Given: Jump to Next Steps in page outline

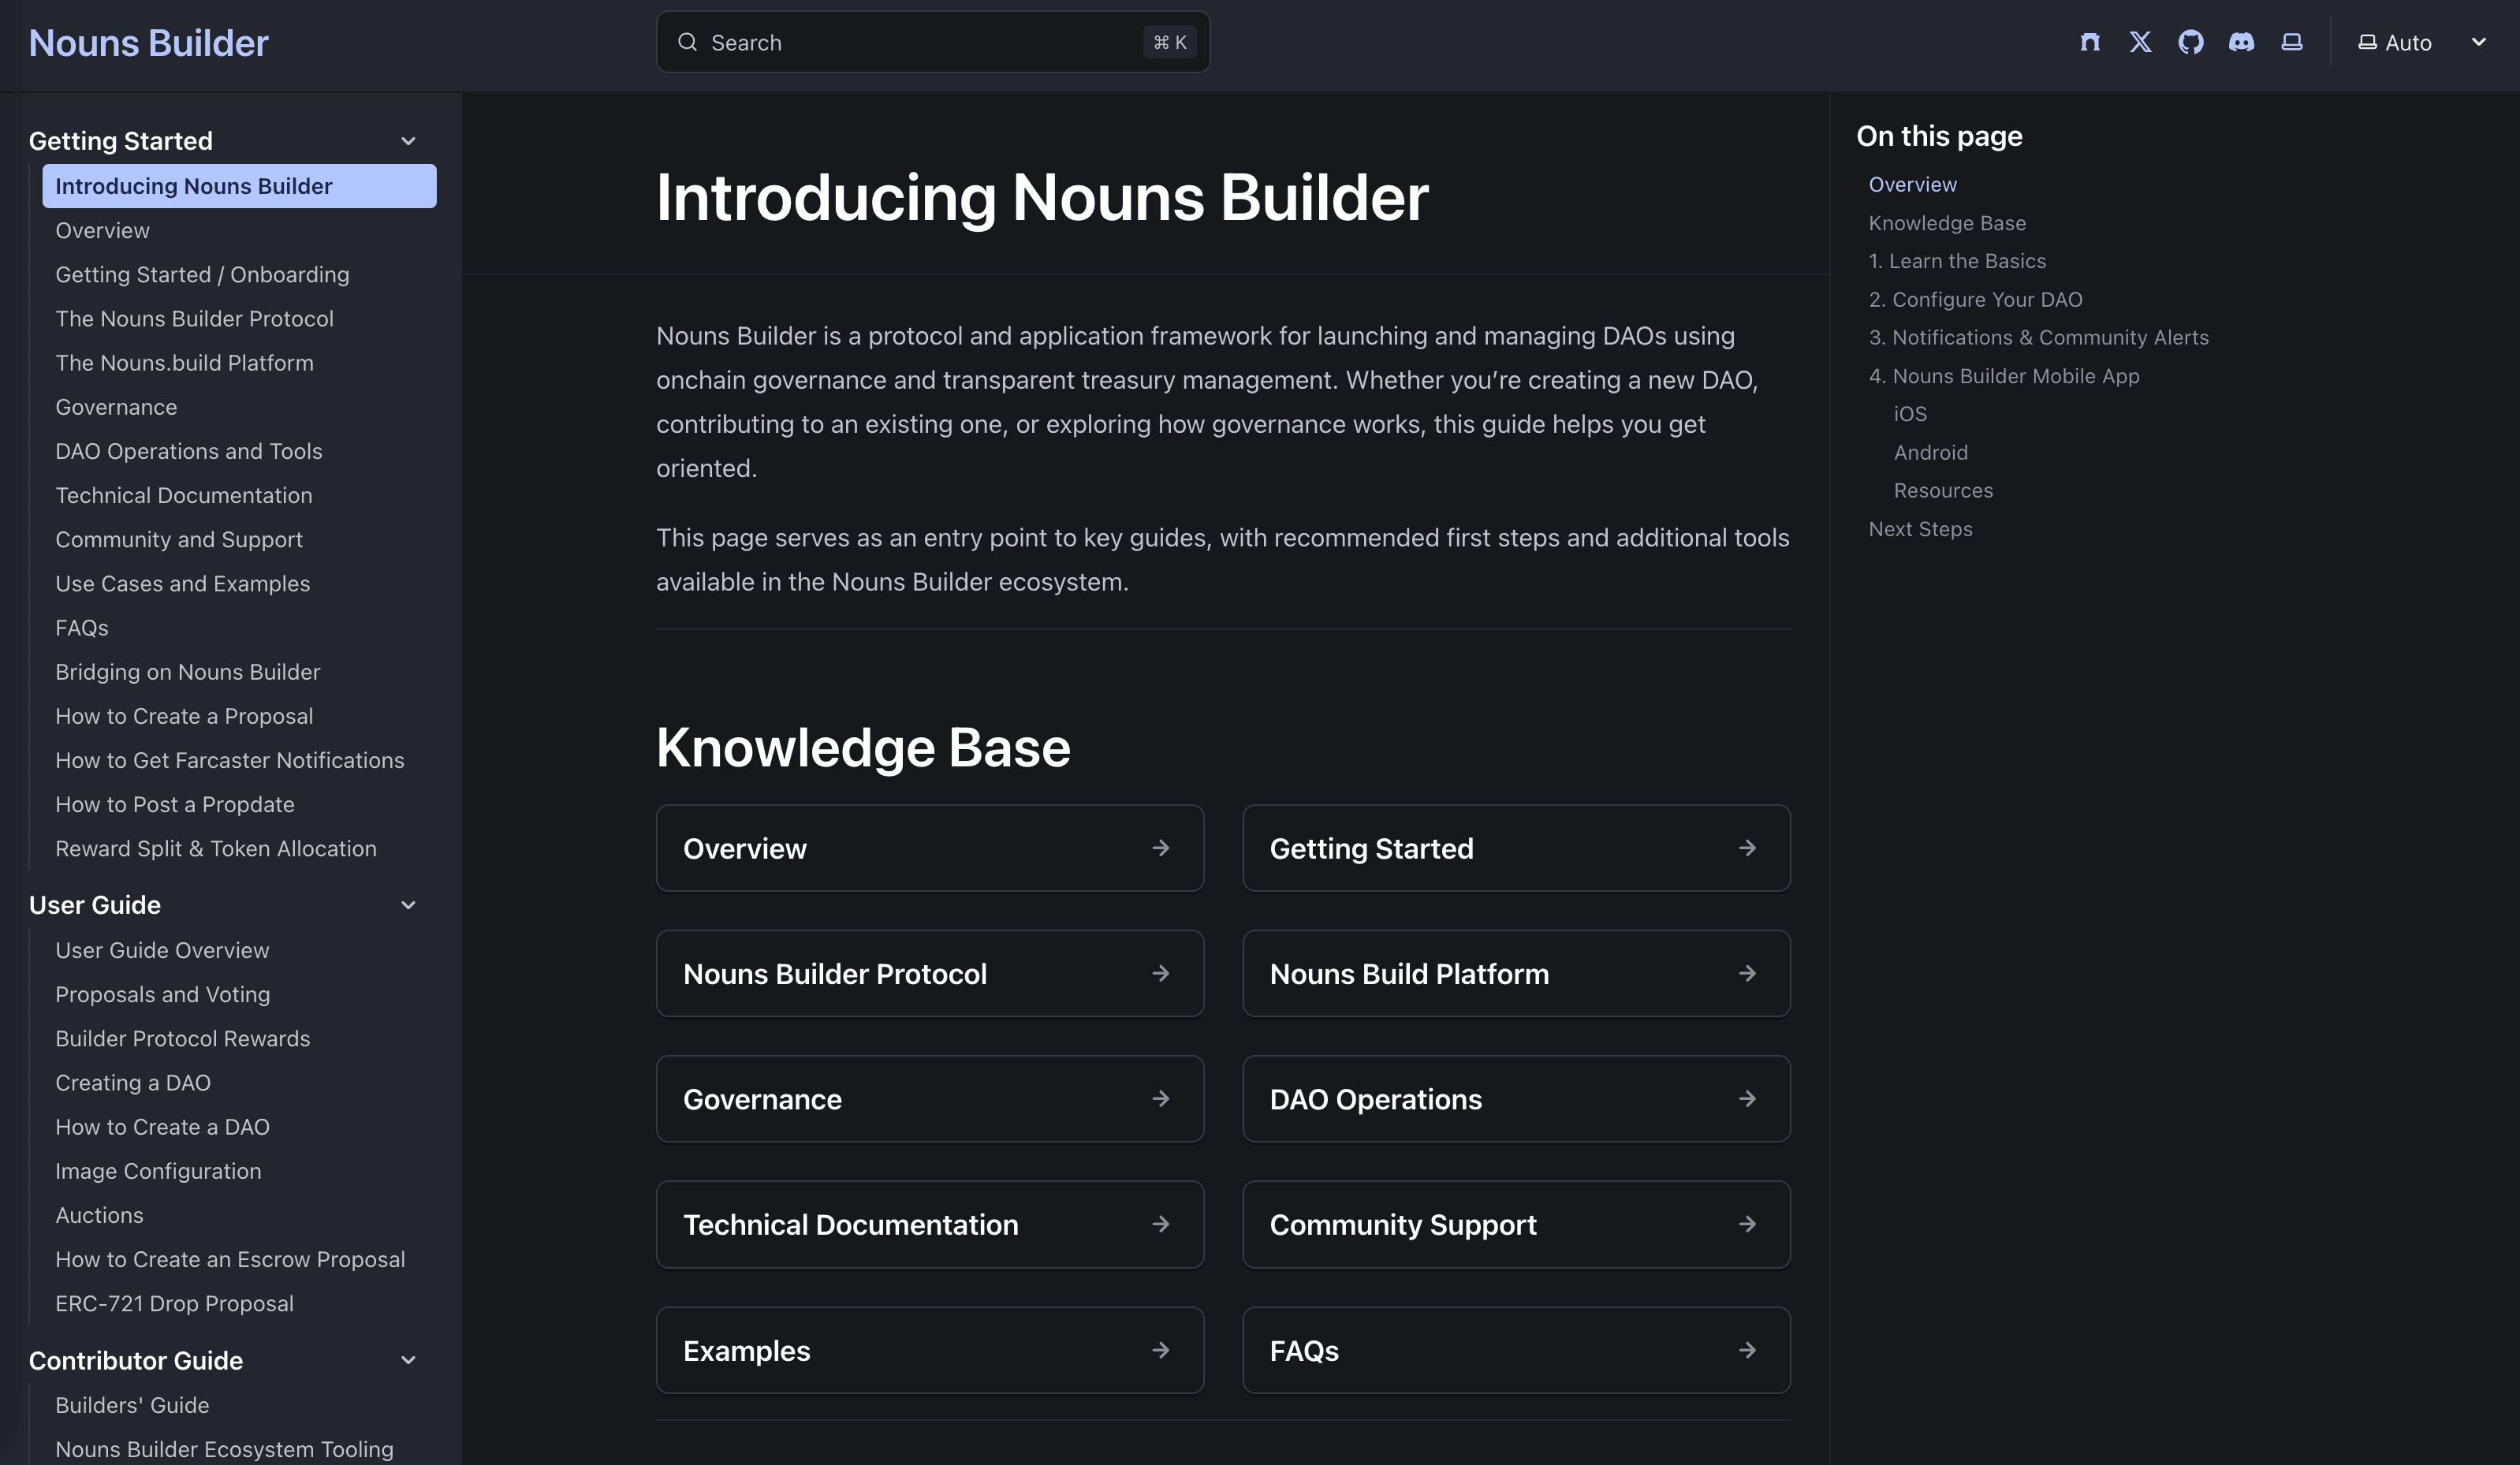Looking at the screenshot, I should pos(1920,529).
